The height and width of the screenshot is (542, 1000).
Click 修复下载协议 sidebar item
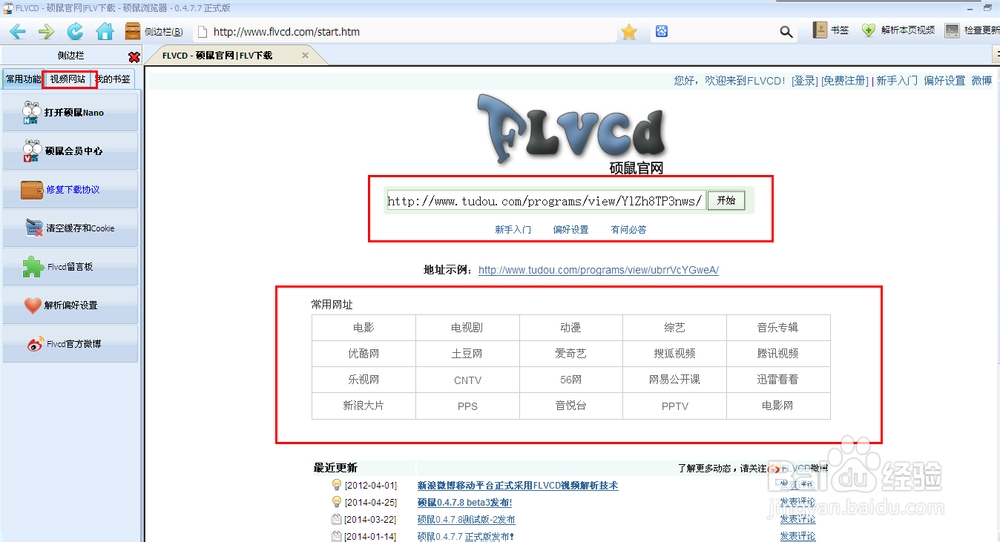70,189
